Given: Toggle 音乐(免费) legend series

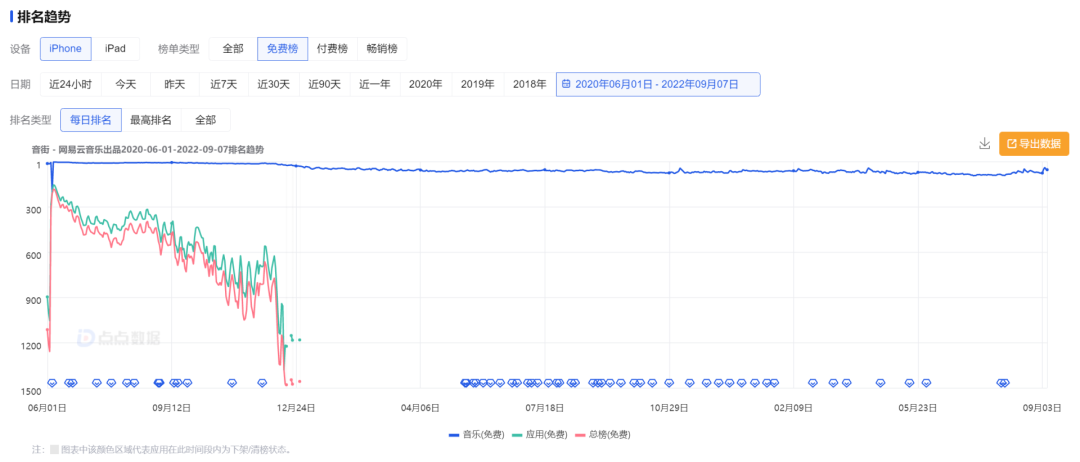Looking at the screenshot, I should pos(476,434).
